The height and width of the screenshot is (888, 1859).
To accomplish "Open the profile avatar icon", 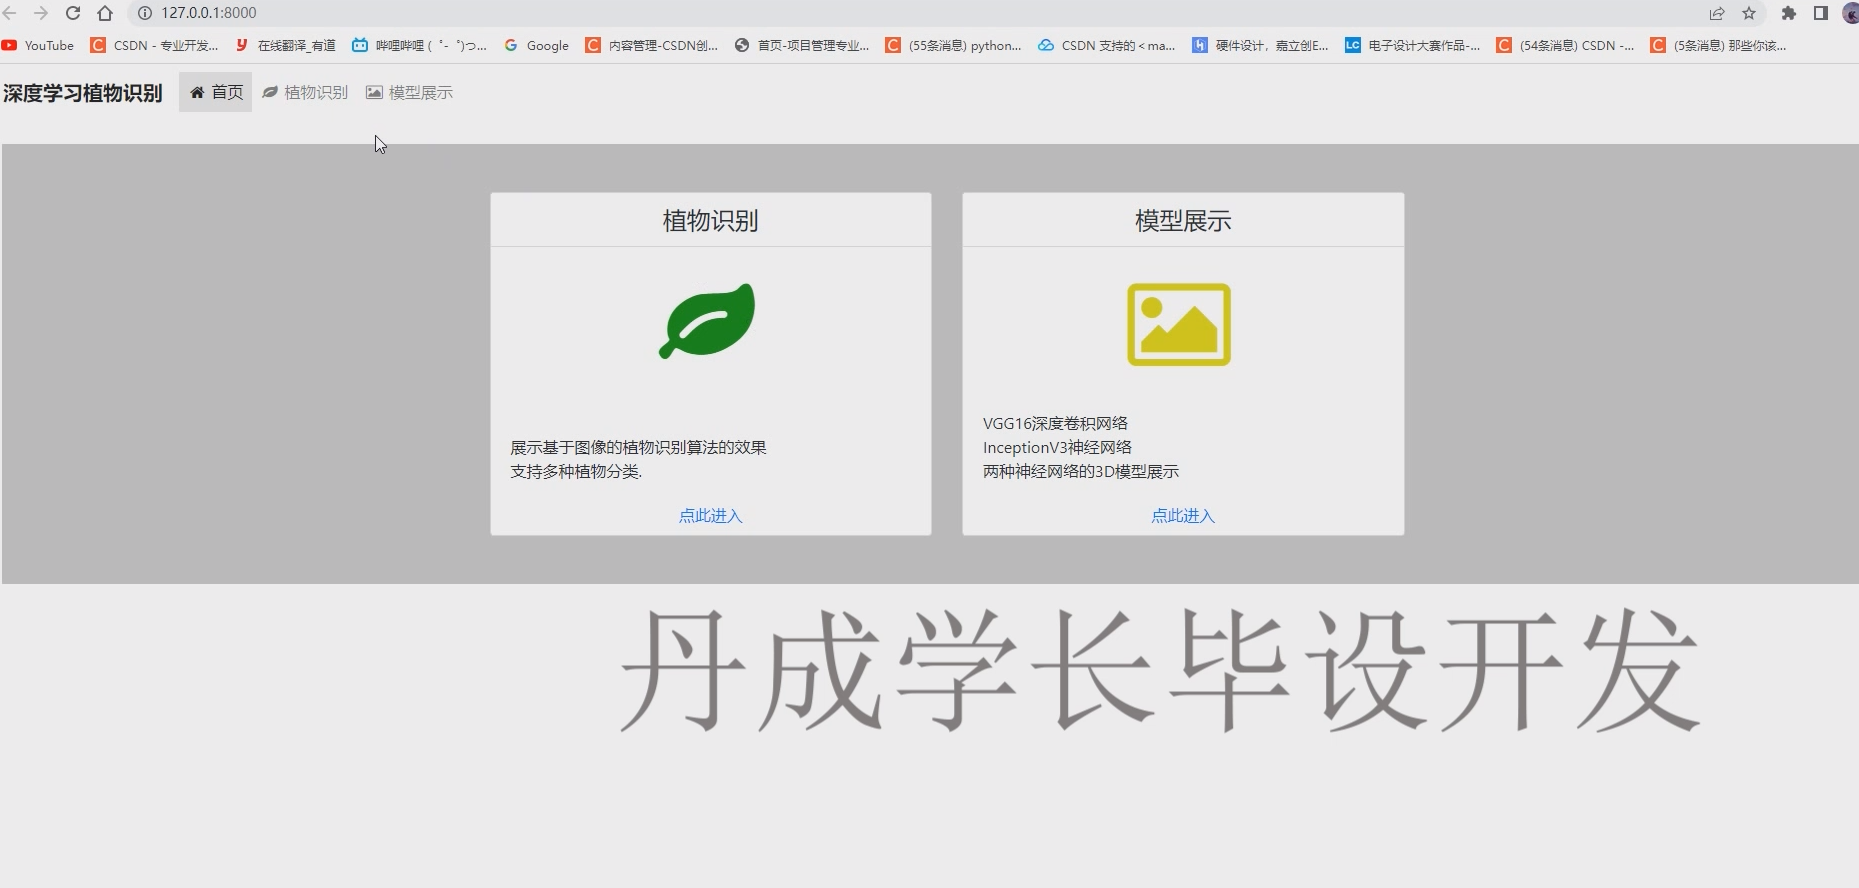I will coord(1851,13).
